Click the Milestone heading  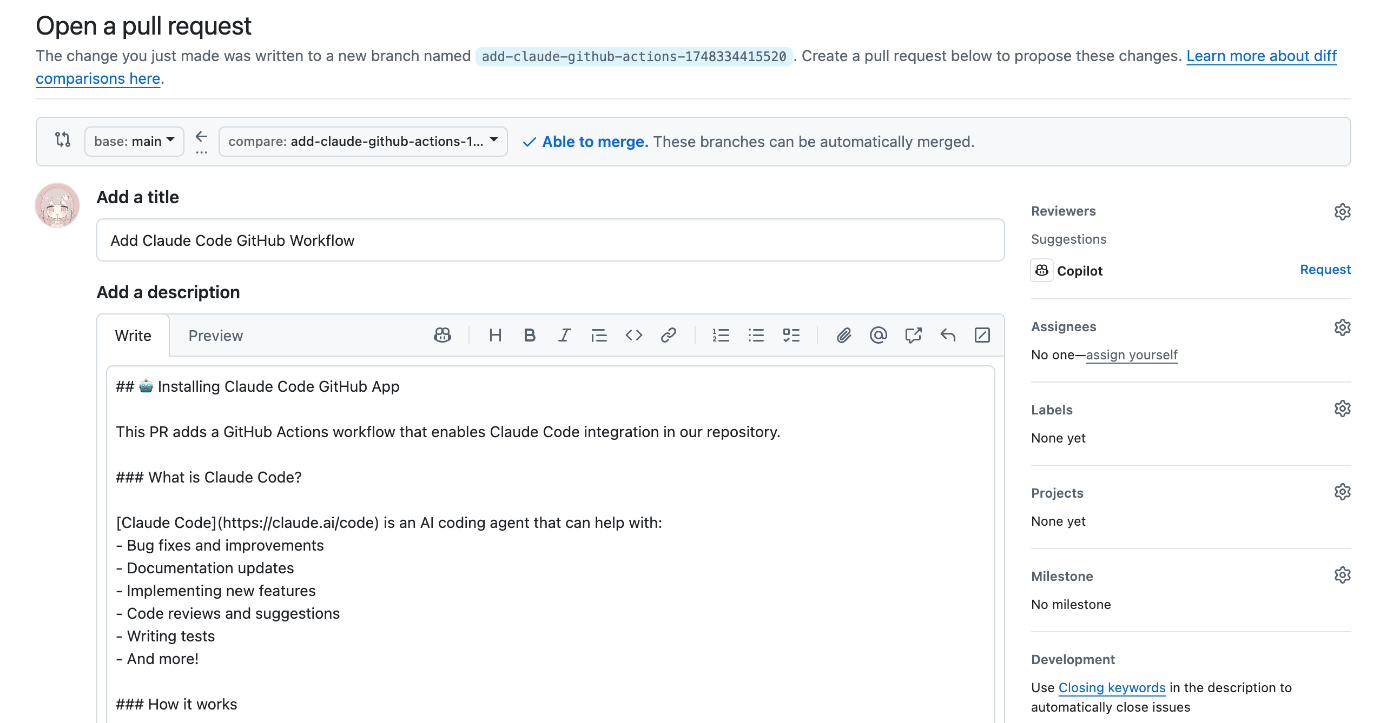click(1062, 576)
